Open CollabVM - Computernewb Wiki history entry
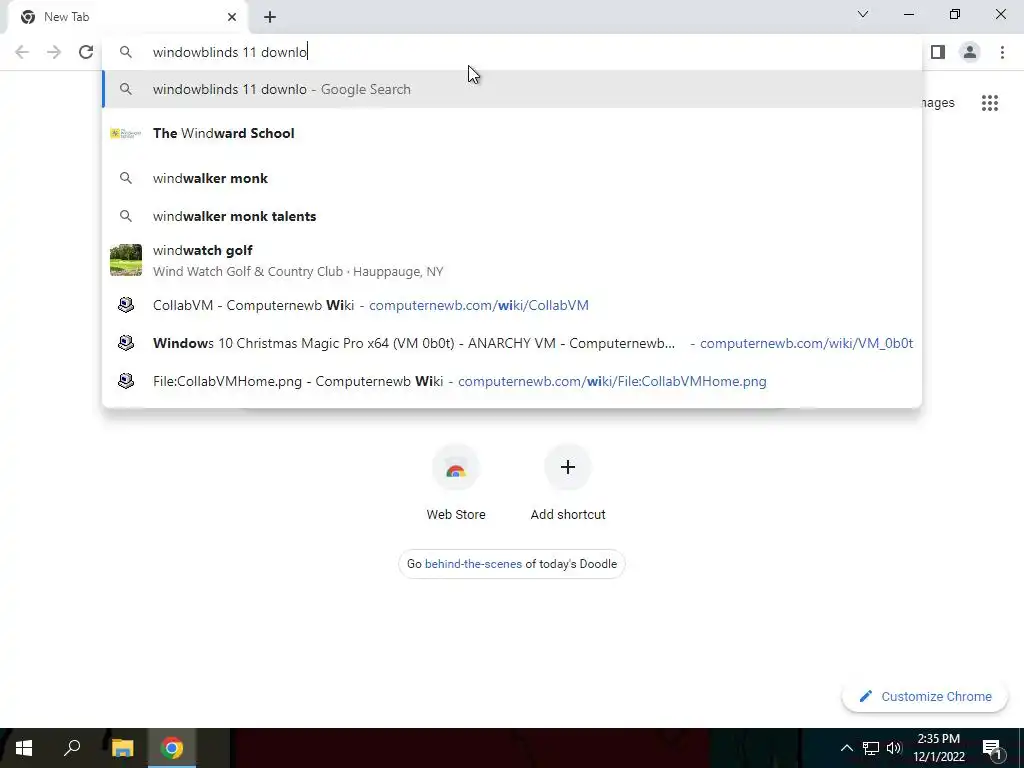This screenshot has height=768, width=1024. (512, 305)
